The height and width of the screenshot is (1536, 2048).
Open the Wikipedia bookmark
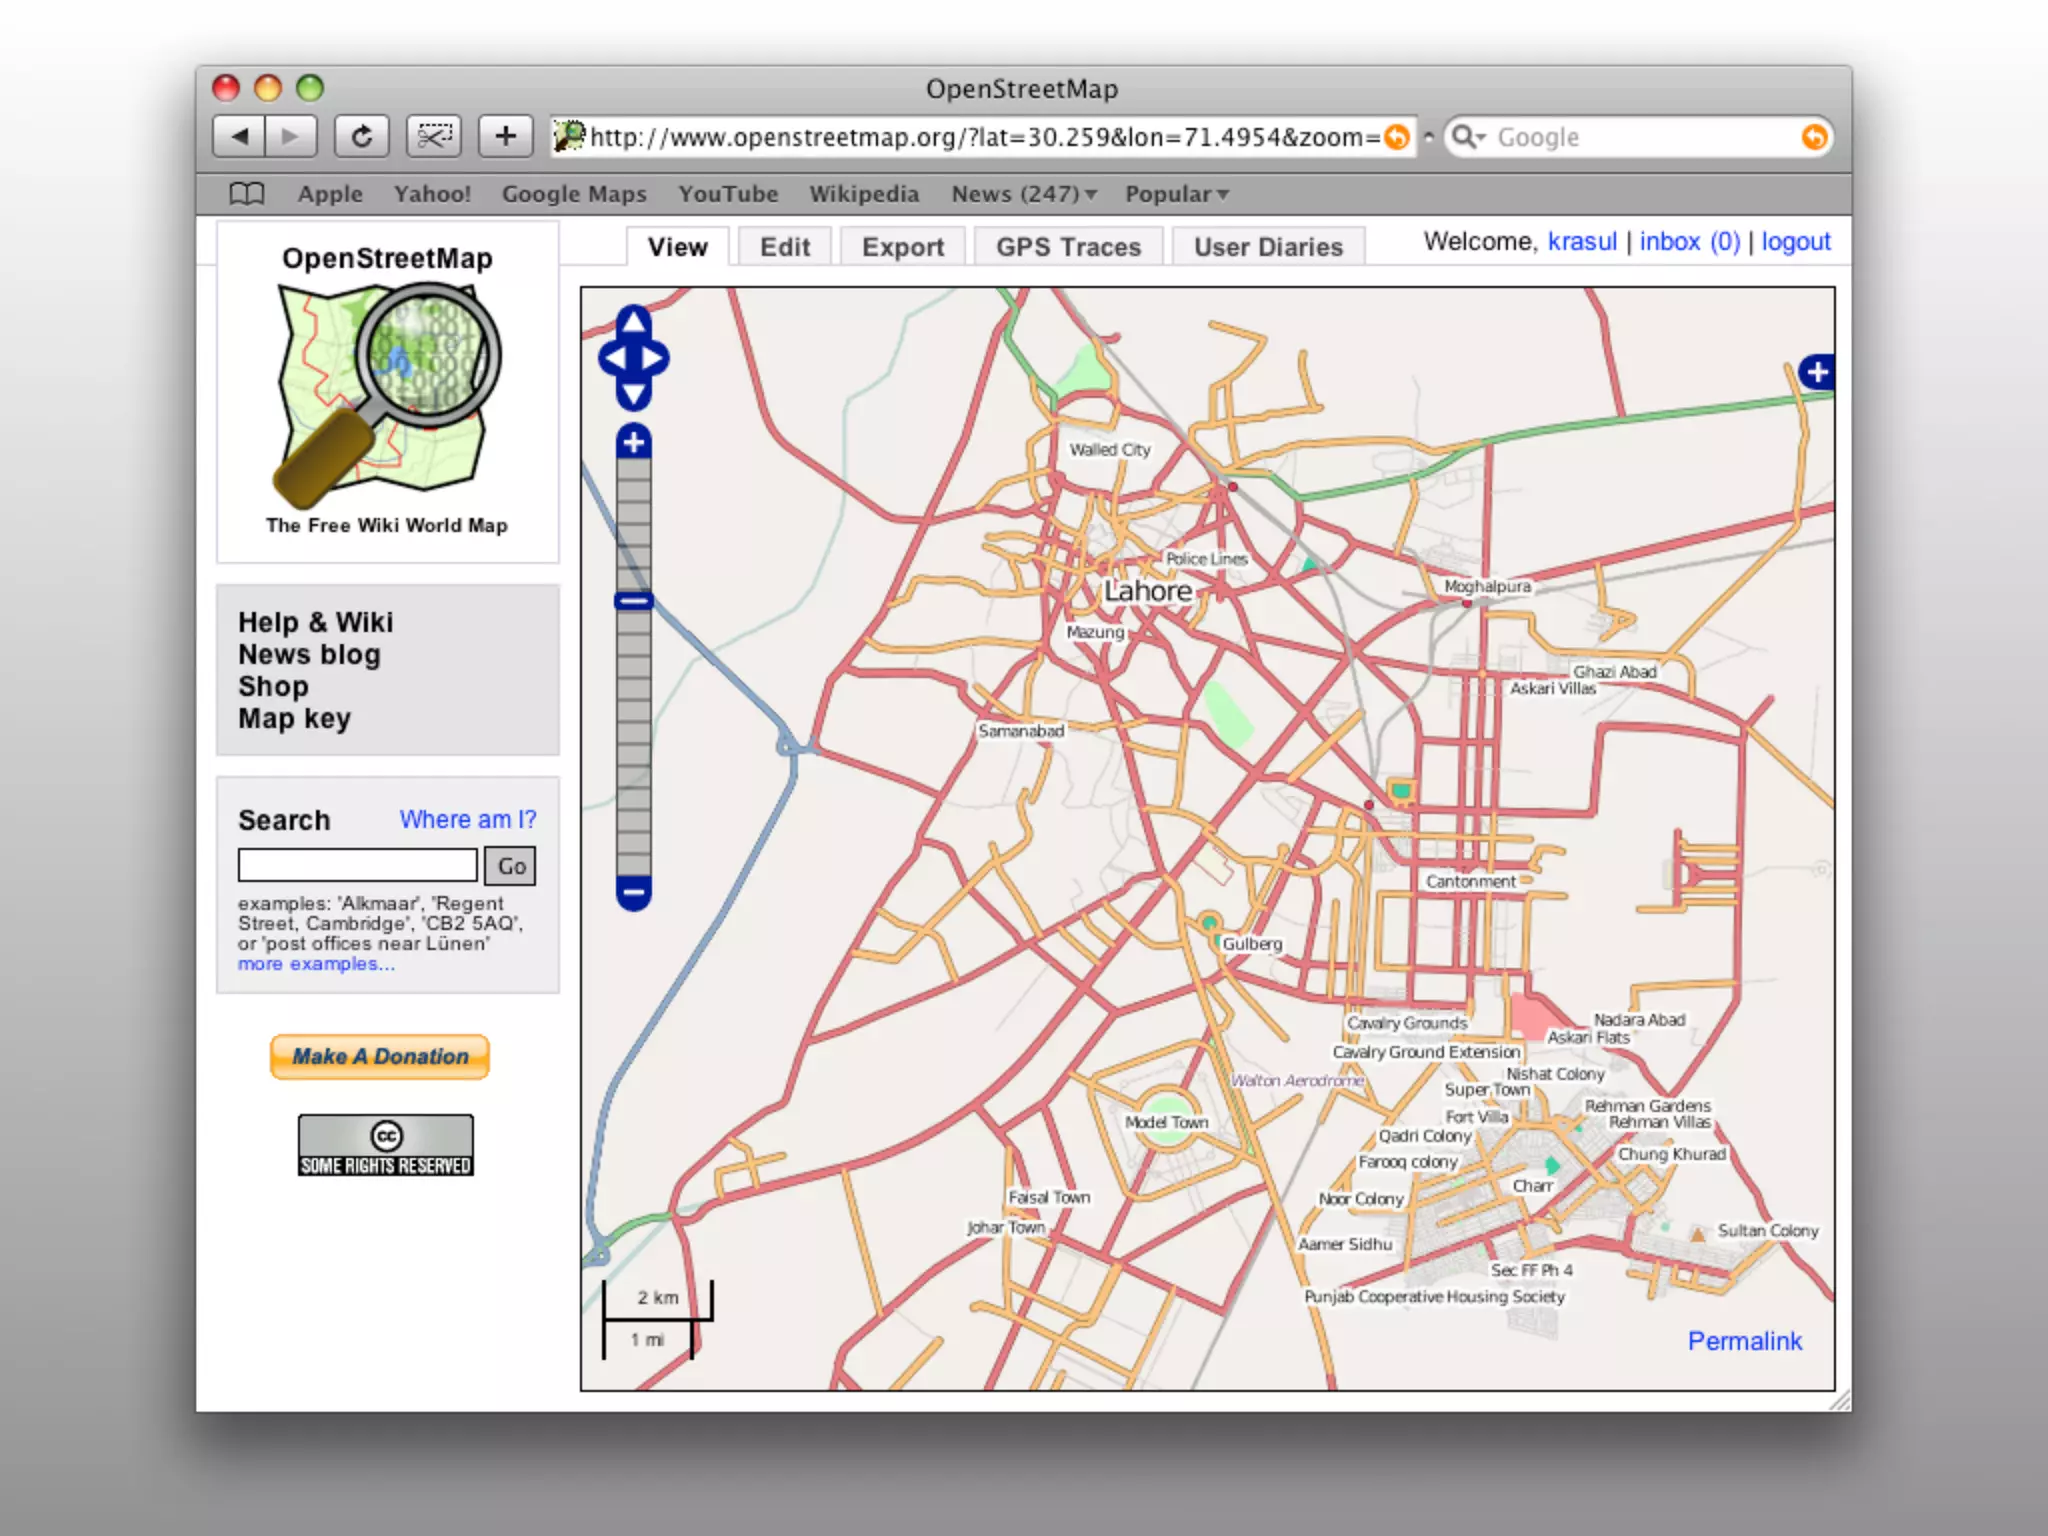click(x=864, y=194)
